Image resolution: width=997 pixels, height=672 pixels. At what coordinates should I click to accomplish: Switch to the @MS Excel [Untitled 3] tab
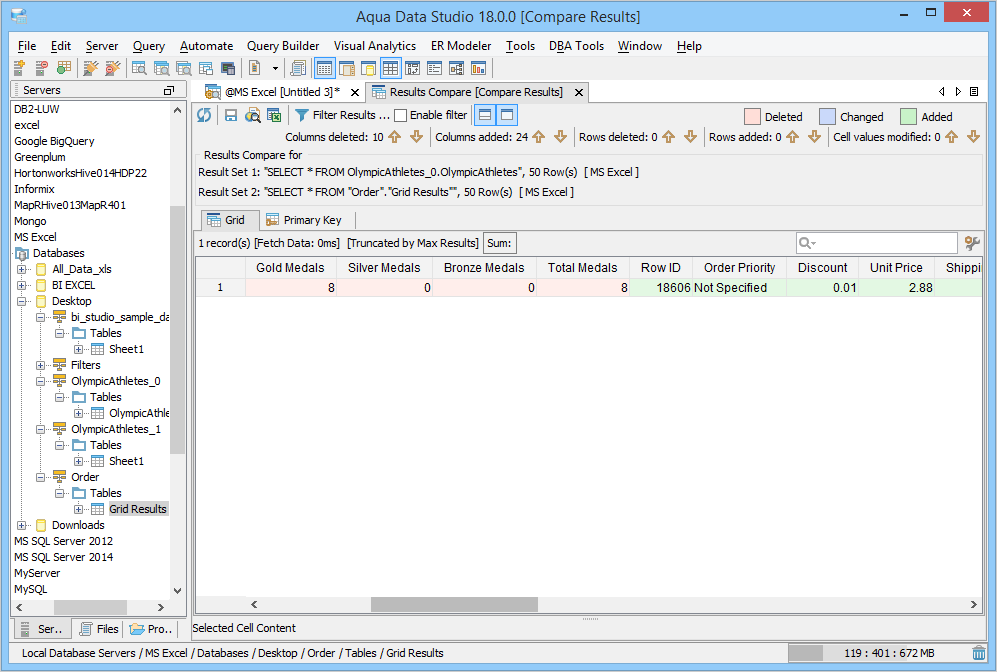pos(282,92)
